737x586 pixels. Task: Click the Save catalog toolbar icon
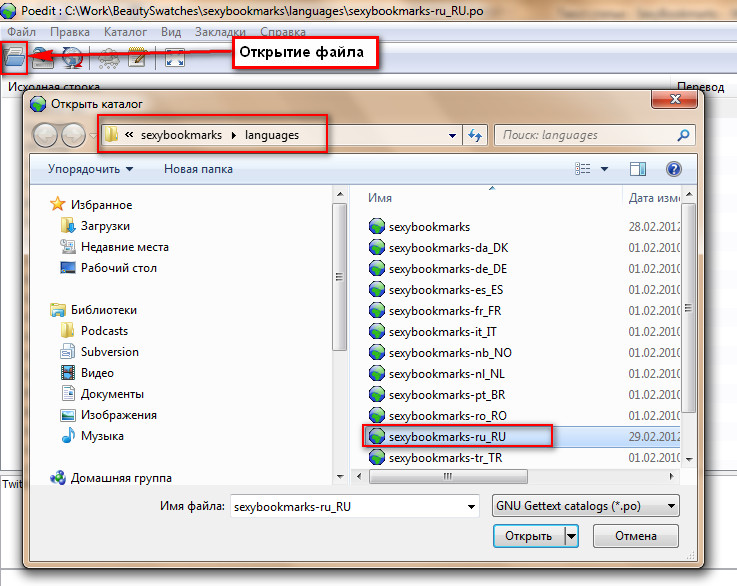tap(43, 58)
